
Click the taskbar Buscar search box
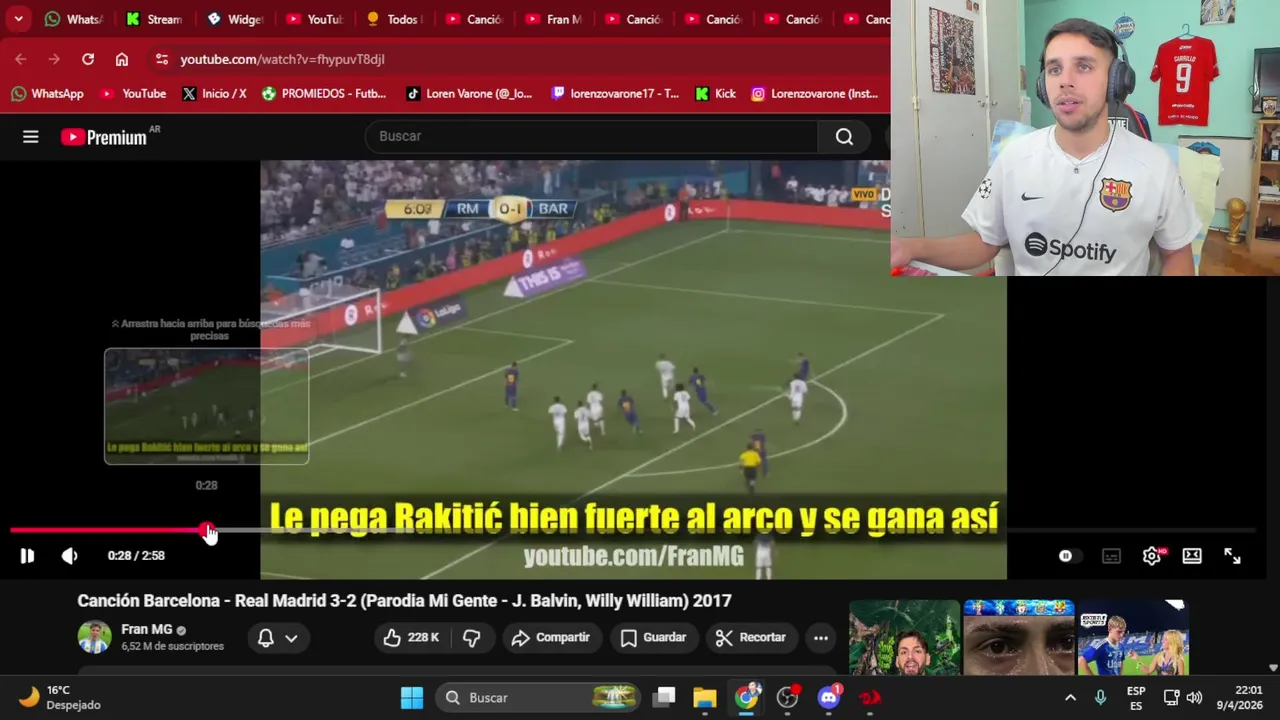coord(538,698)
